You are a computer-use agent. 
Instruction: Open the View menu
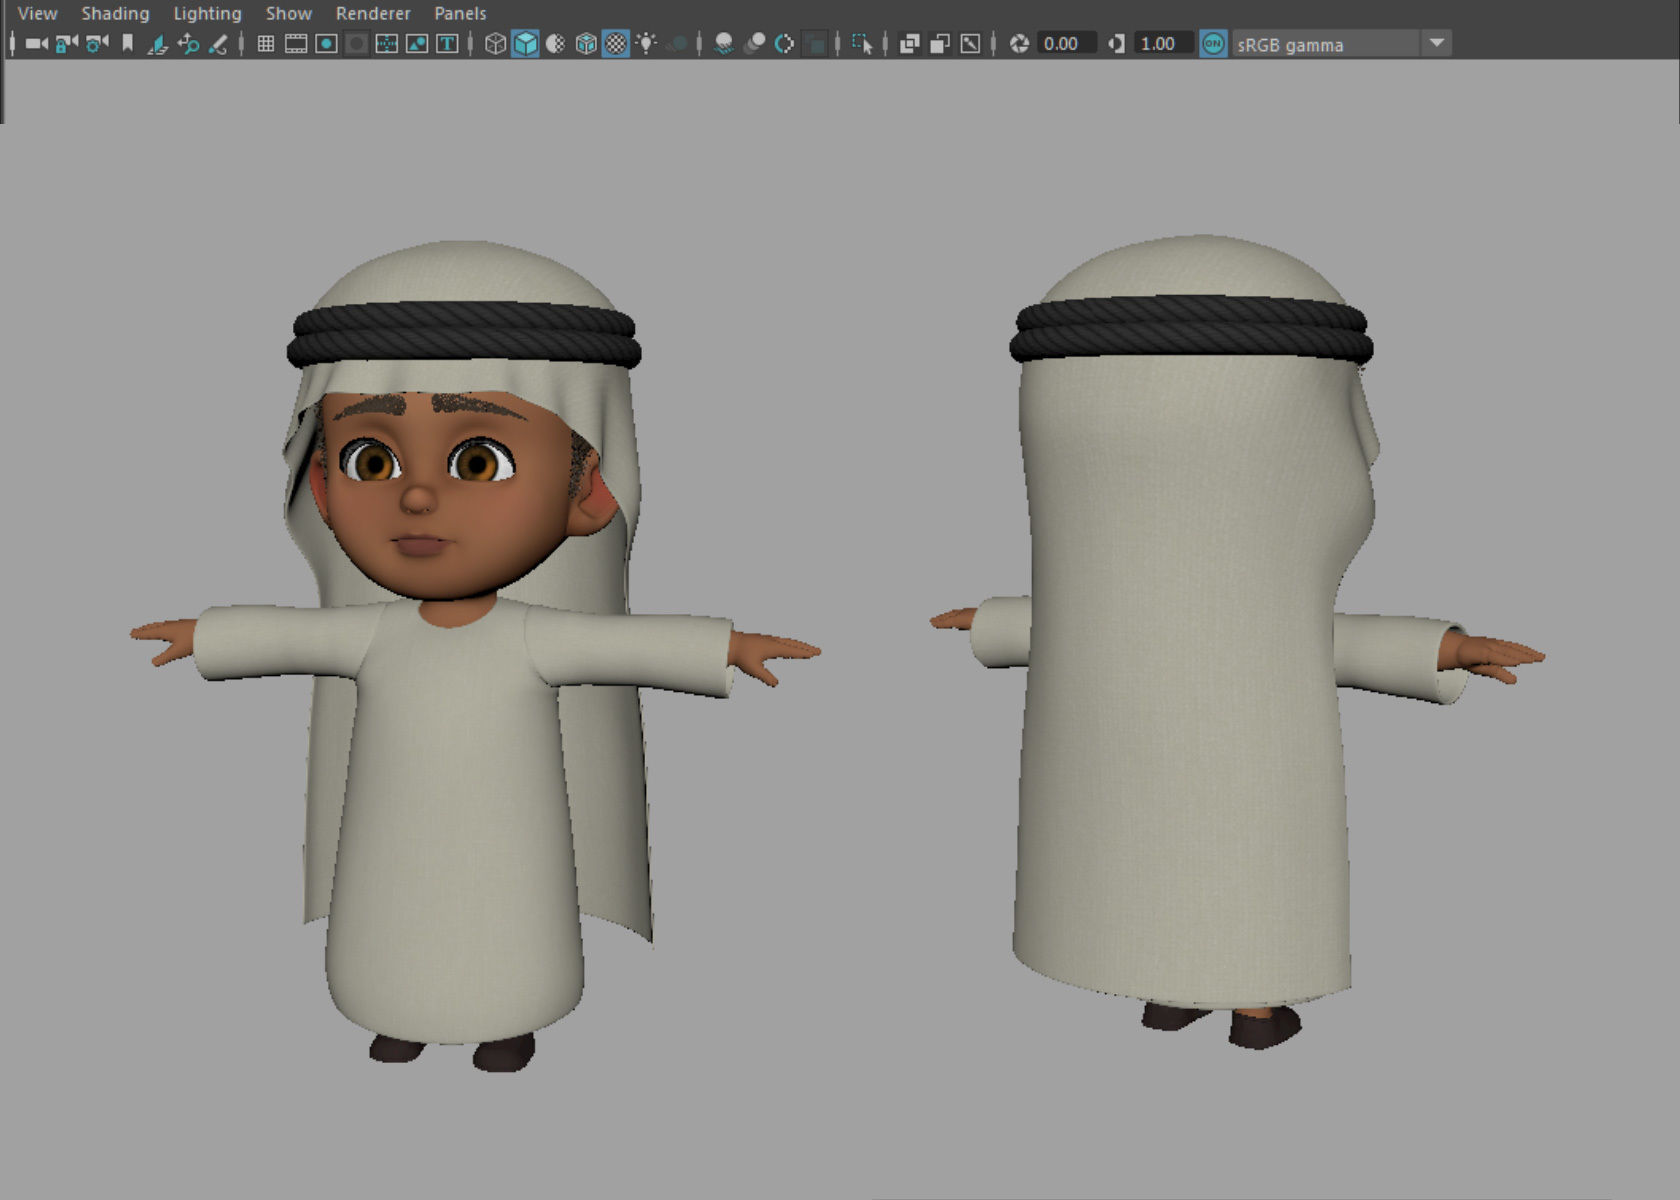37,13
